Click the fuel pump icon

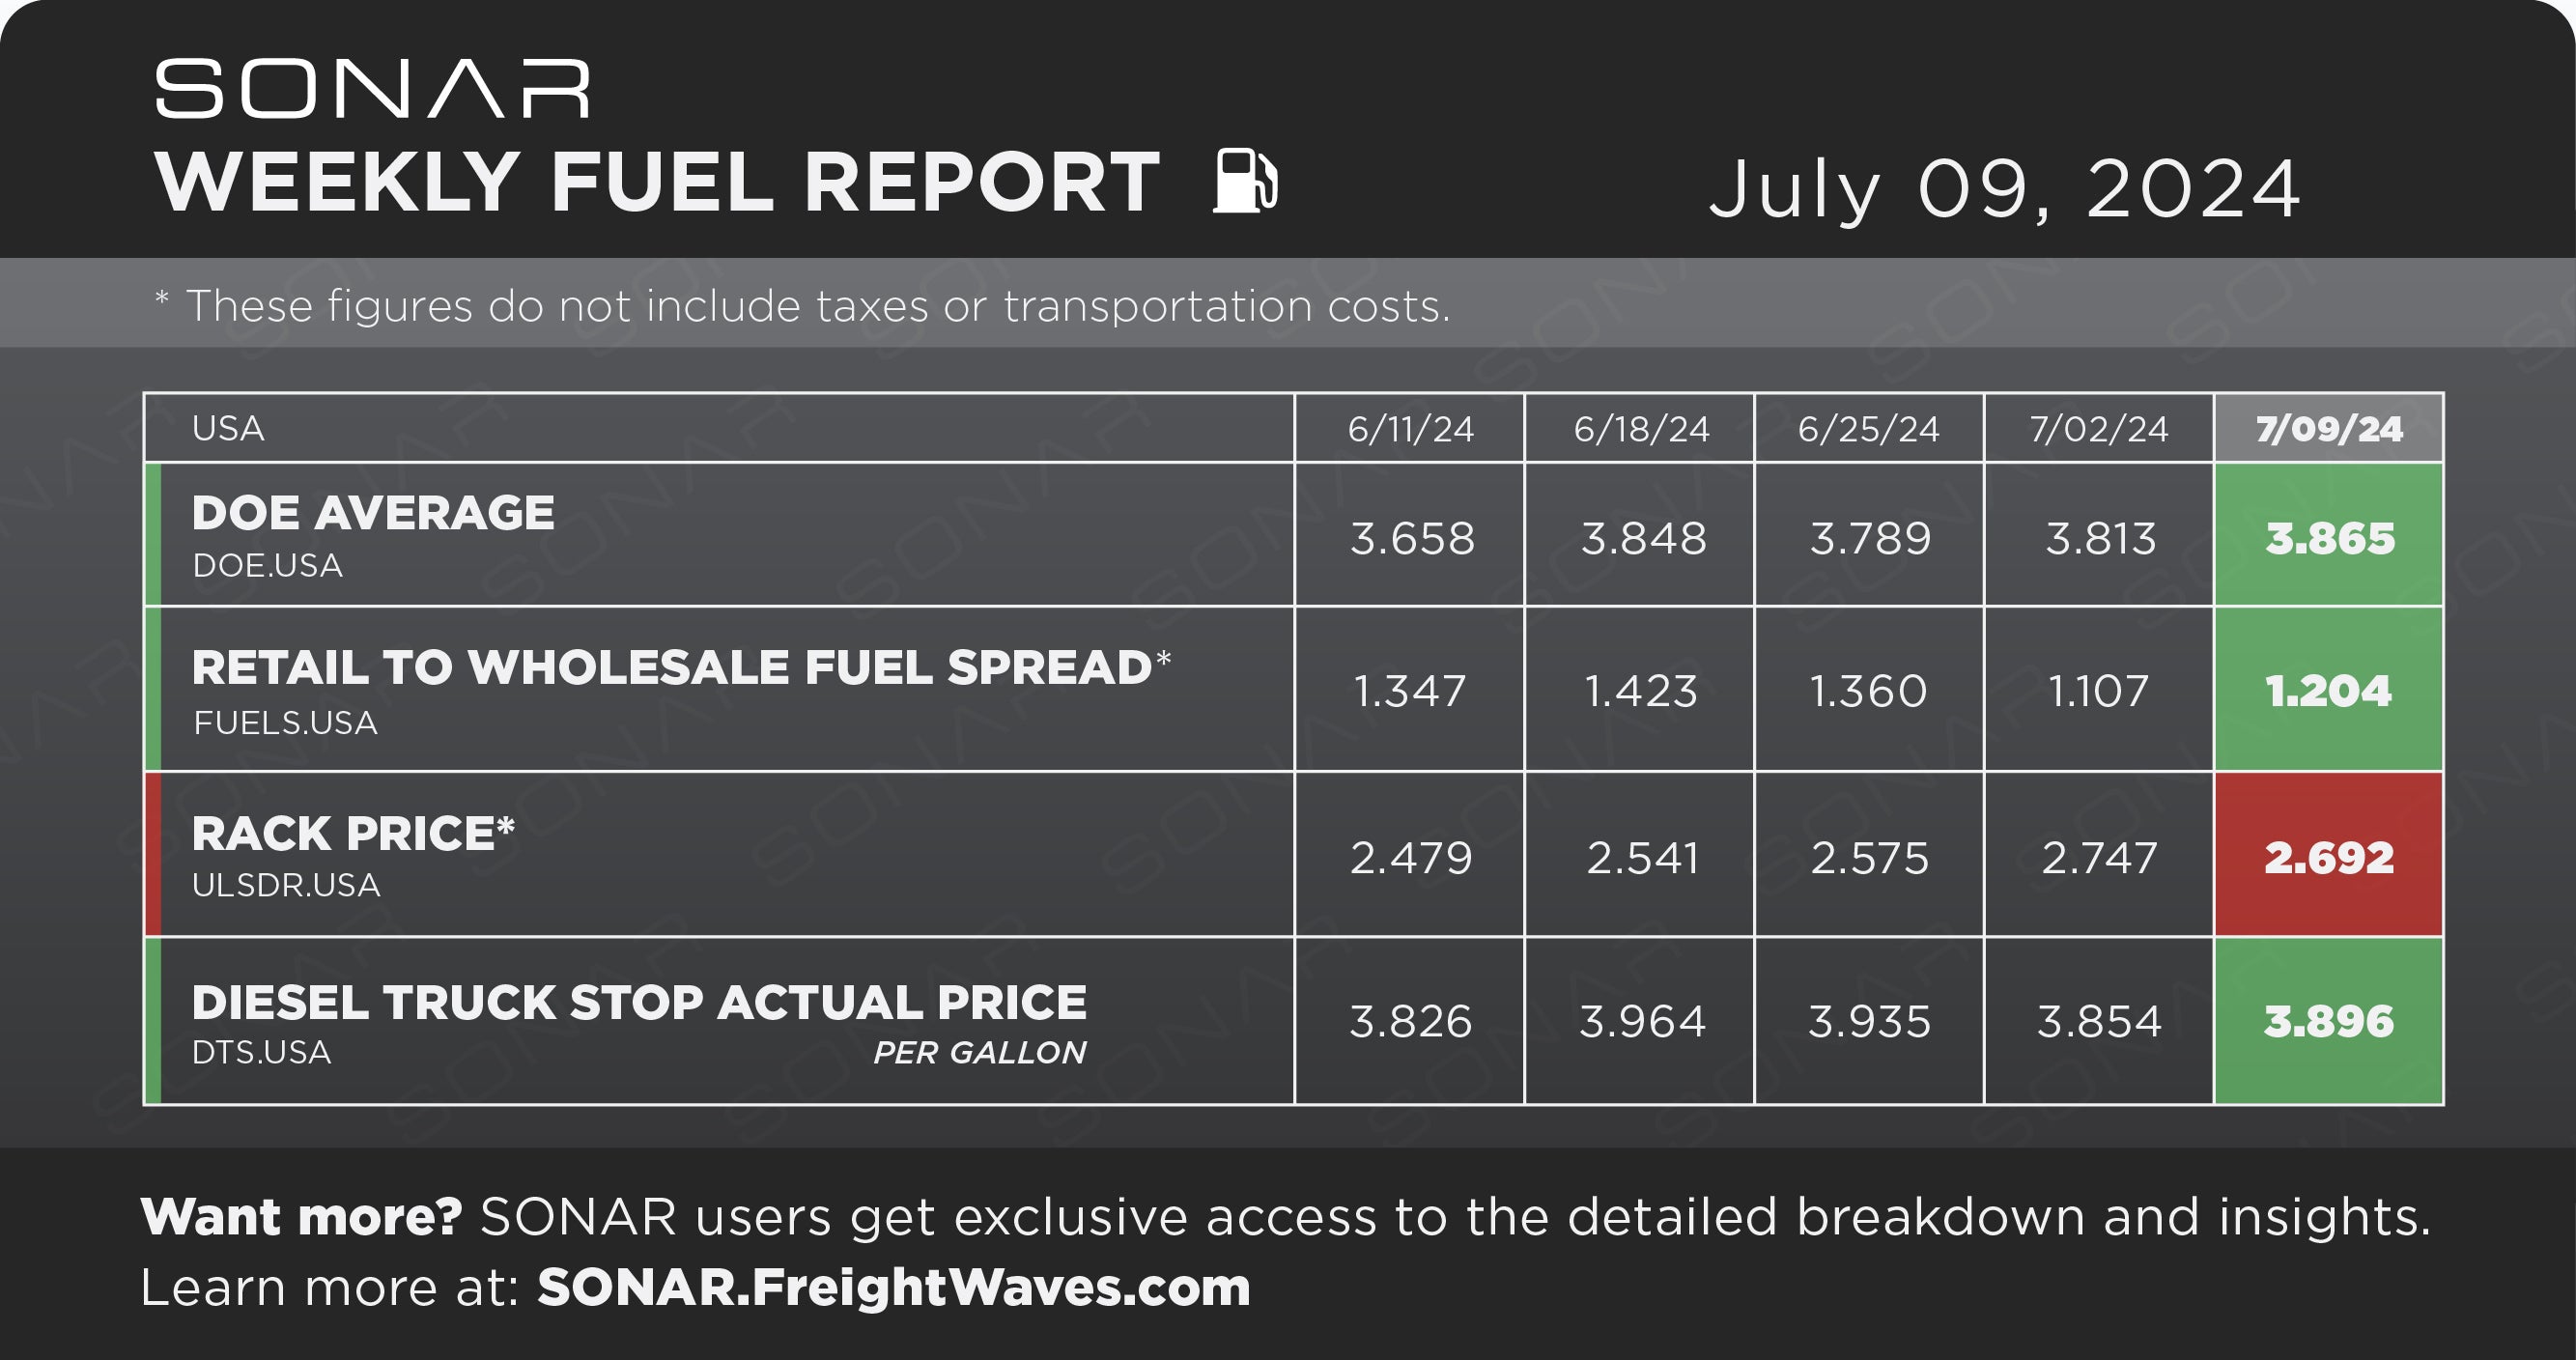[x=1245, y=181]
